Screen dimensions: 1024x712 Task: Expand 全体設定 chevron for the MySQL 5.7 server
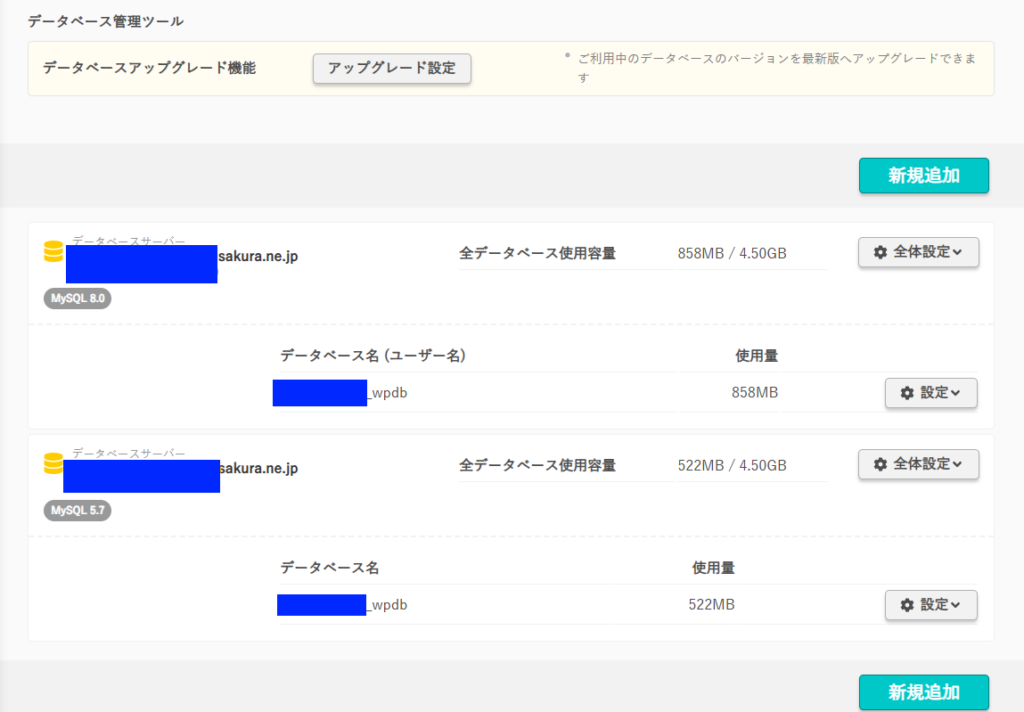pyautogui.click(x=957, y=464)
